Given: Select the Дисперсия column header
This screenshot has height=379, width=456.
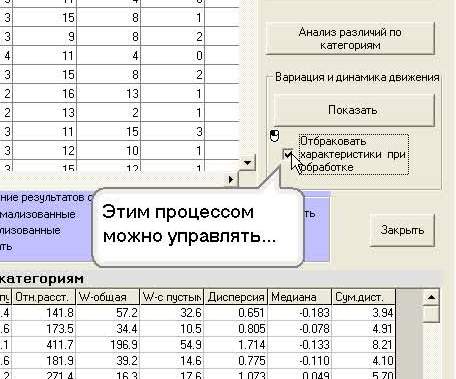Looking at the screenshot, I should tap(235, 297).
